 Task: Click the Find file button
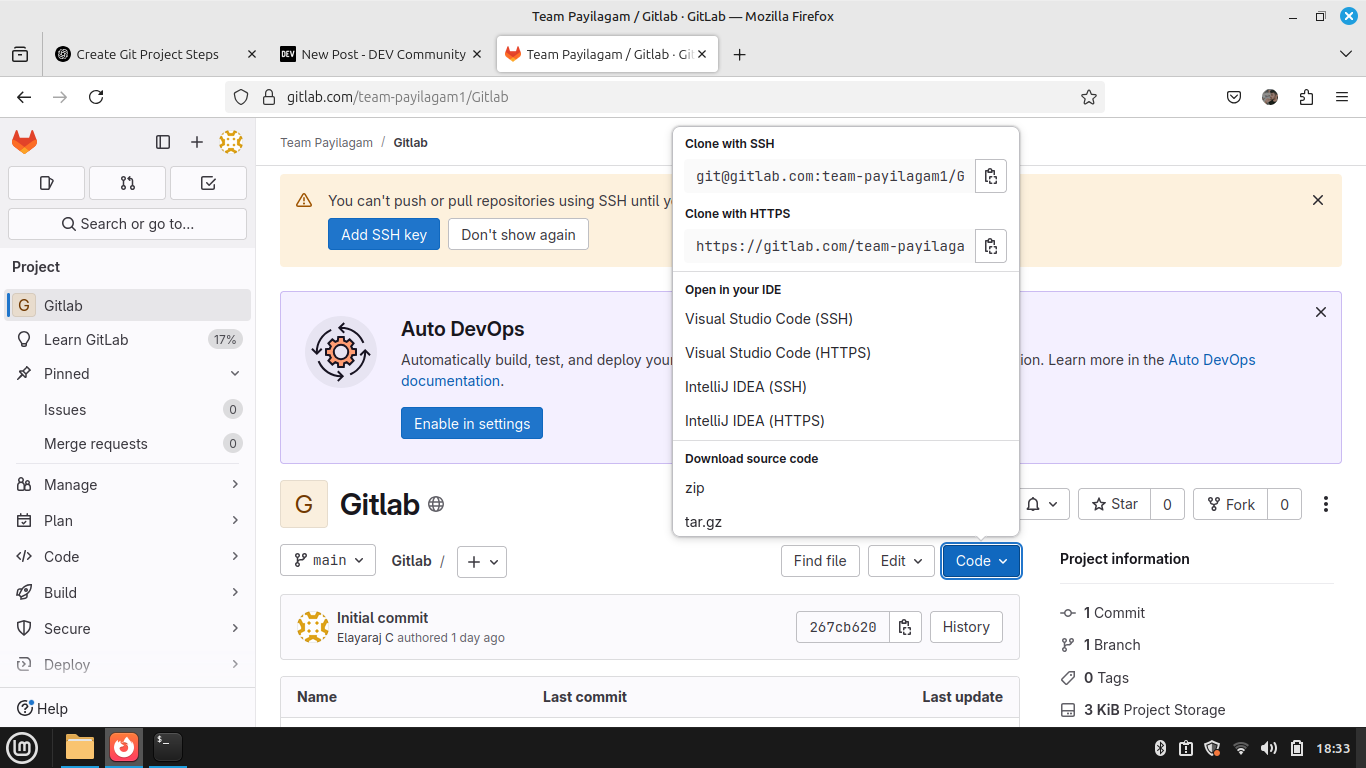tap(820, 561)
